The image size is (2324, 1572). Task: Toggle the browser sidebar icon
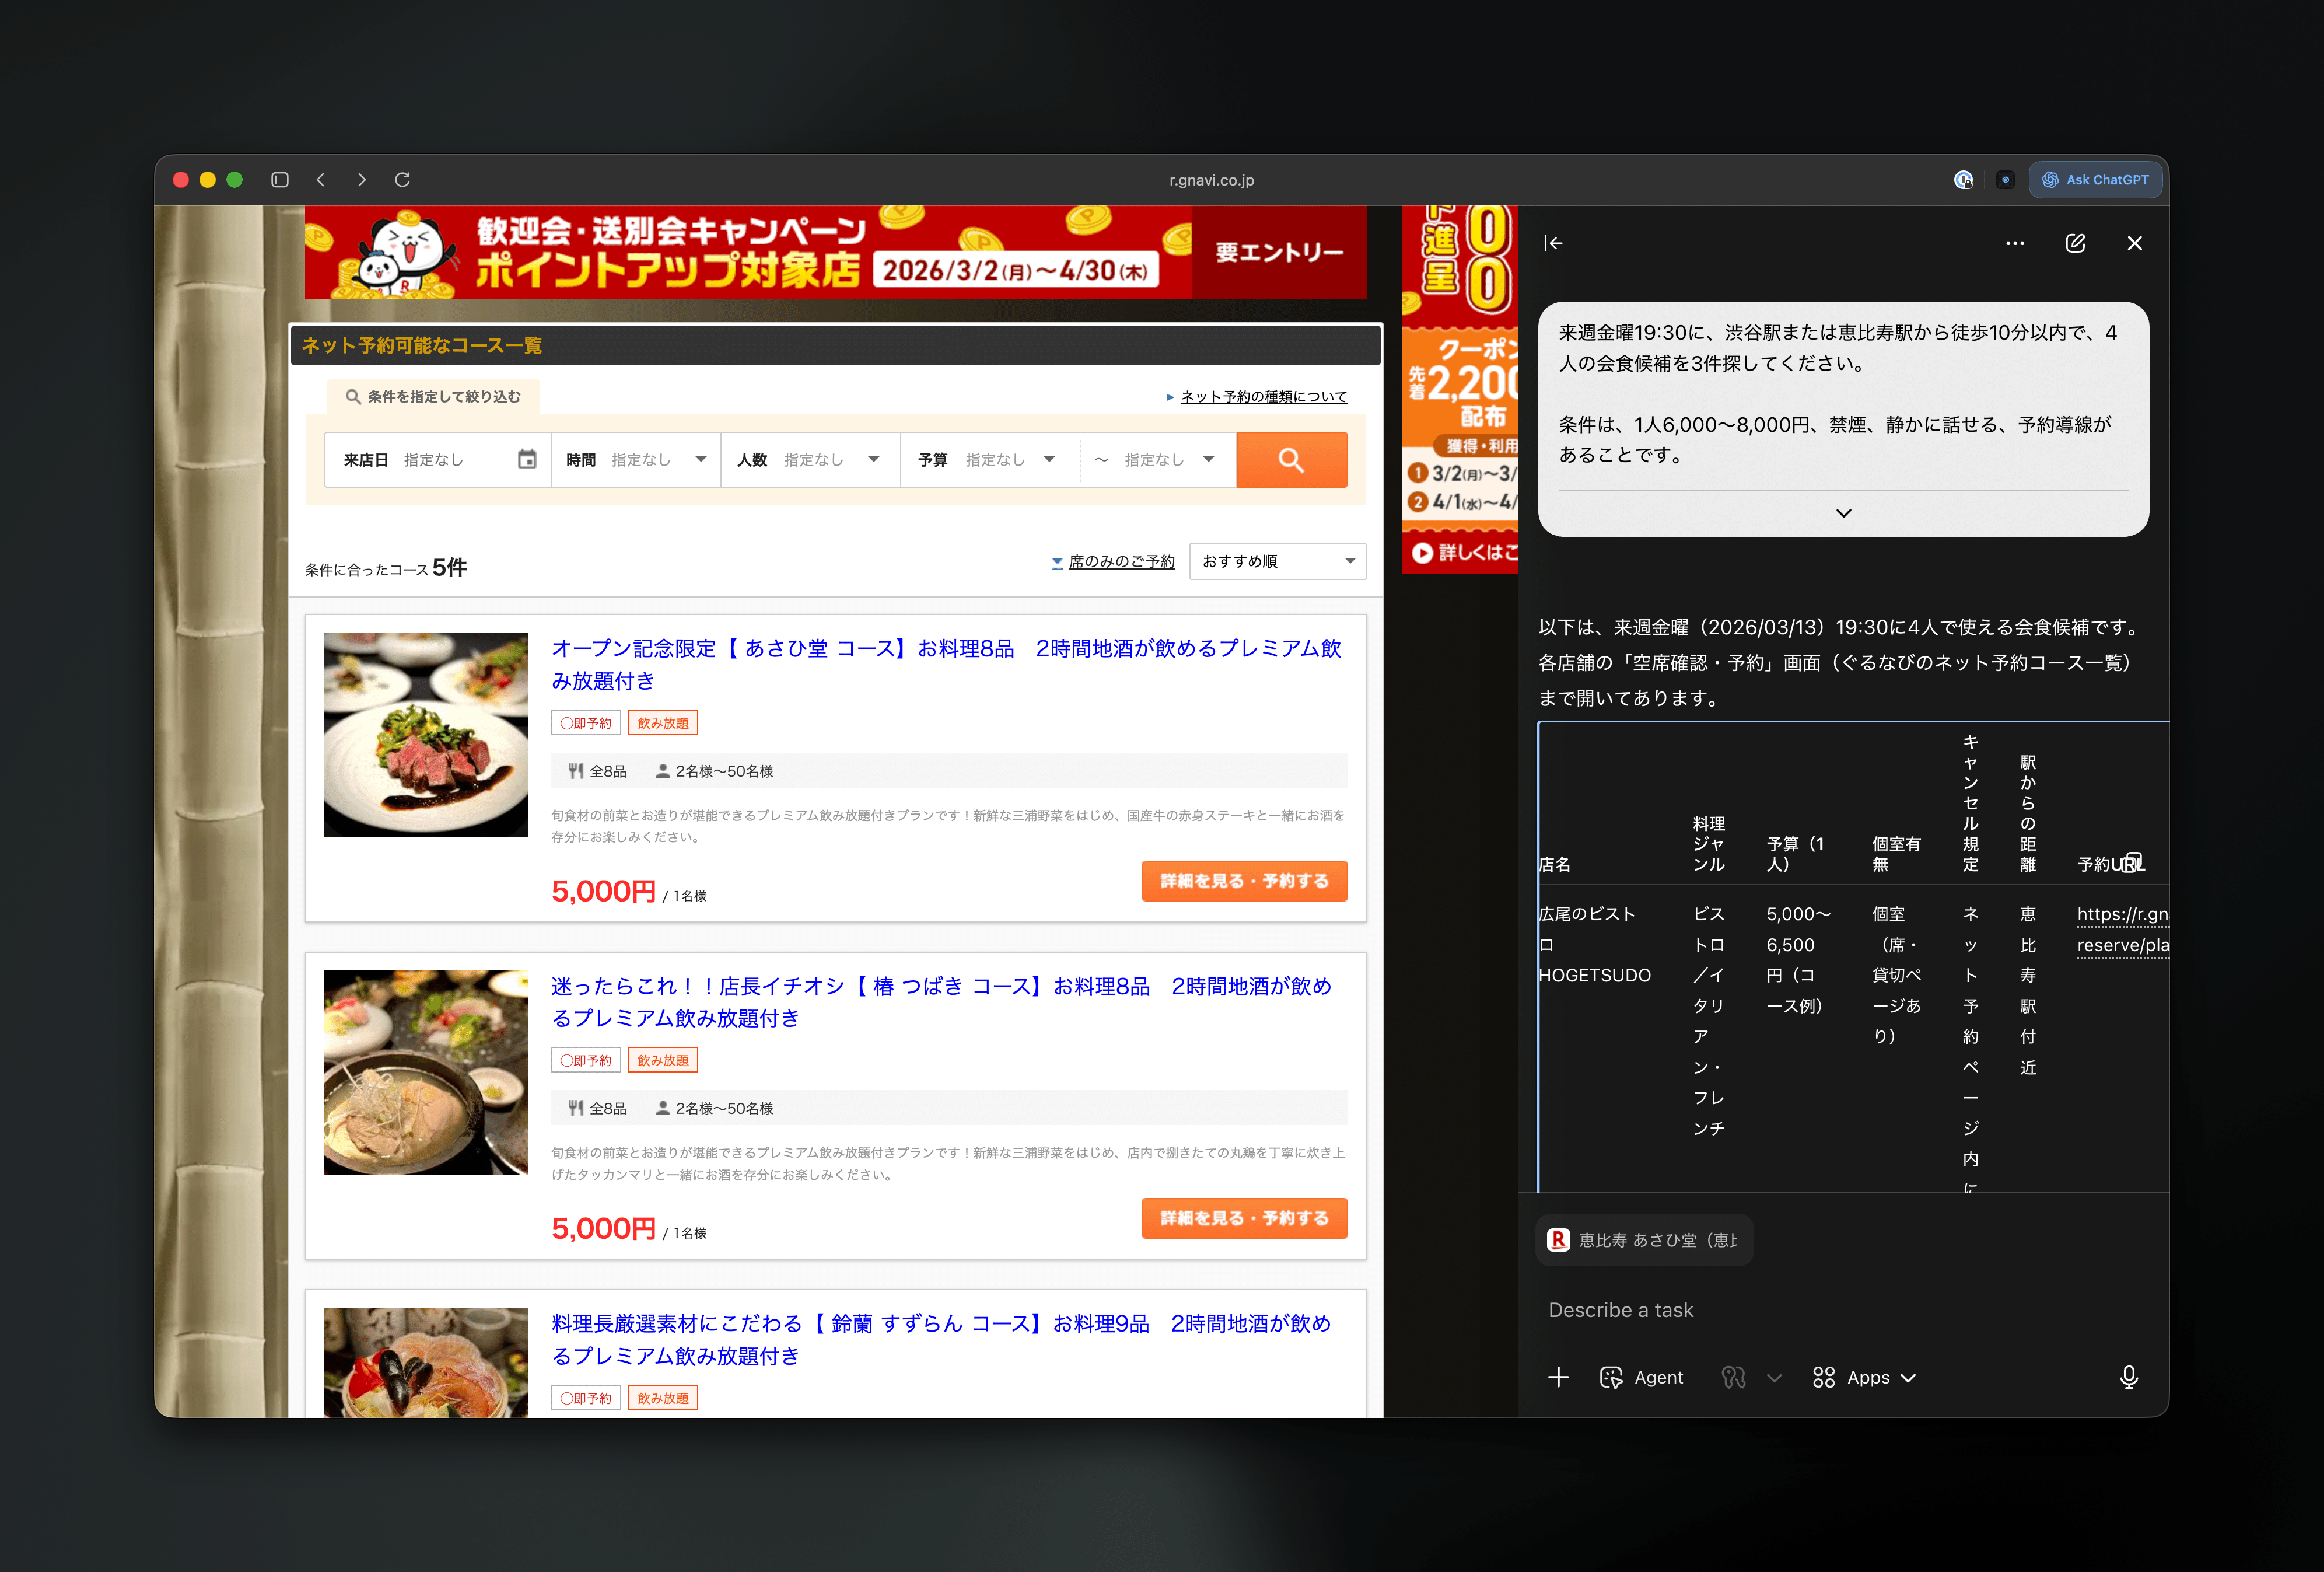click(x=280, y=180)
